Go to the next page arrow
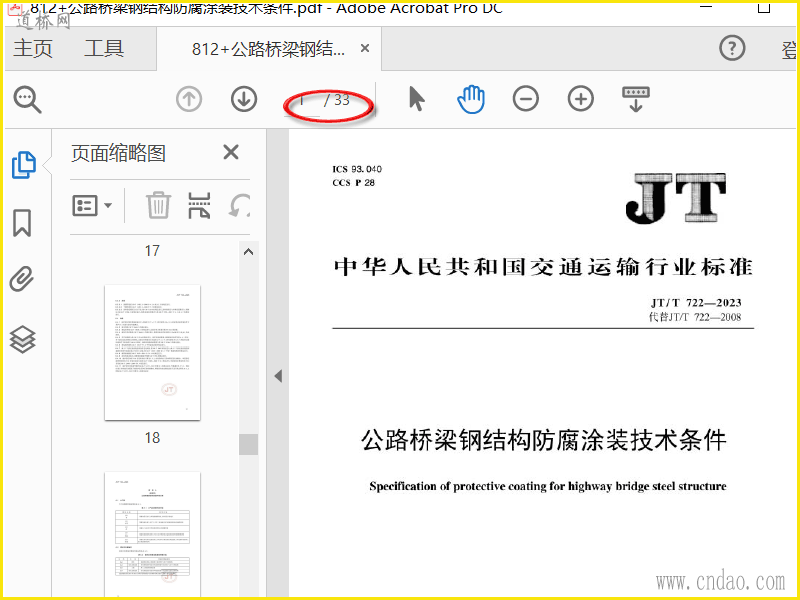 click(244, 99)
